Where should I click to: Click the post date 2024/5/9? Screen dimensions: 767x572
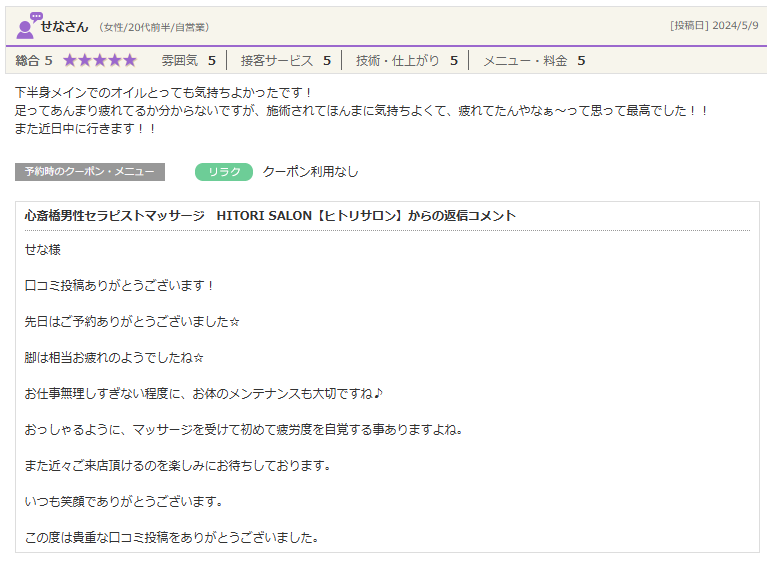(x=735, y=25)
